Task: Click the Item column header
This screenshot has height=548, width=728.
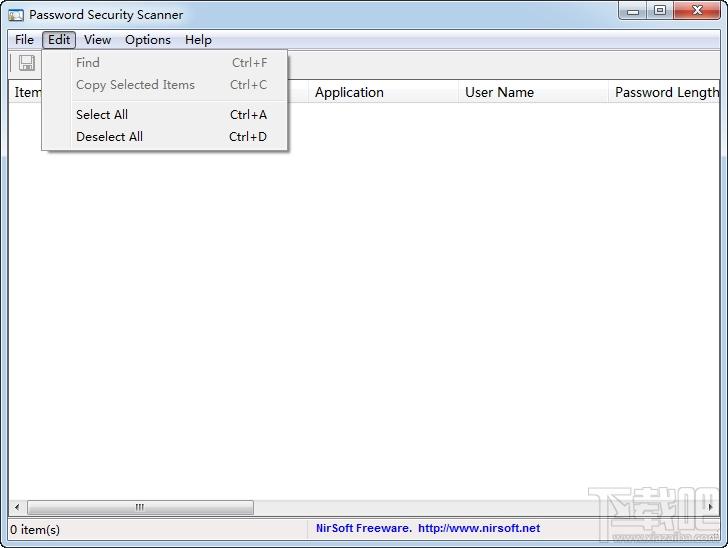Action: [26, 92]
